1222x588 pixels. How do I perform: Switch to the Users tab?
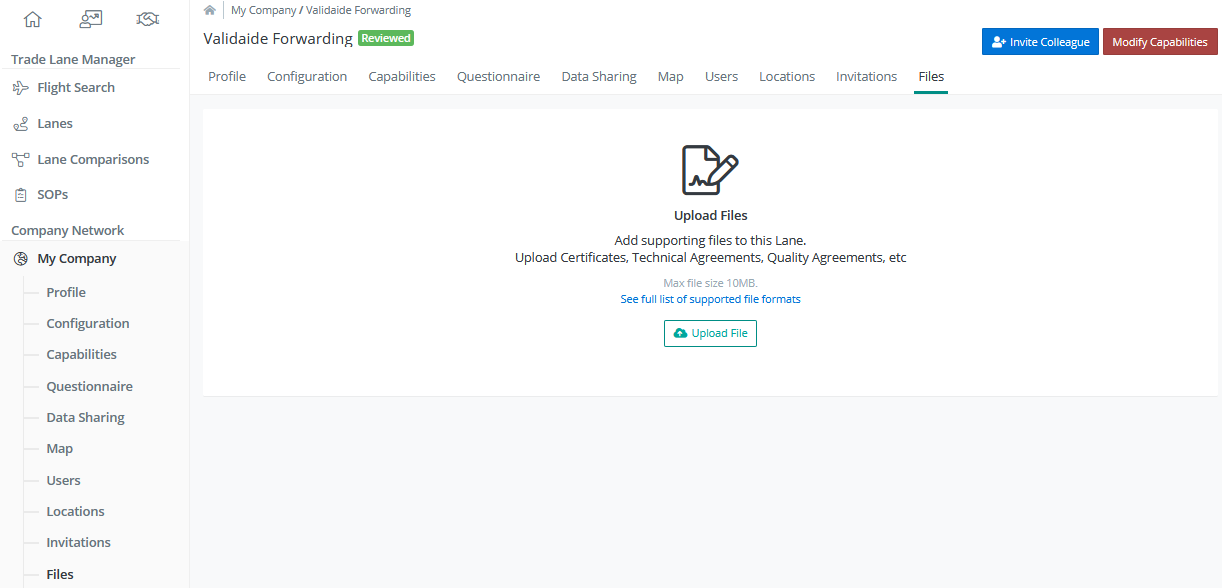[x=722, y=77]
